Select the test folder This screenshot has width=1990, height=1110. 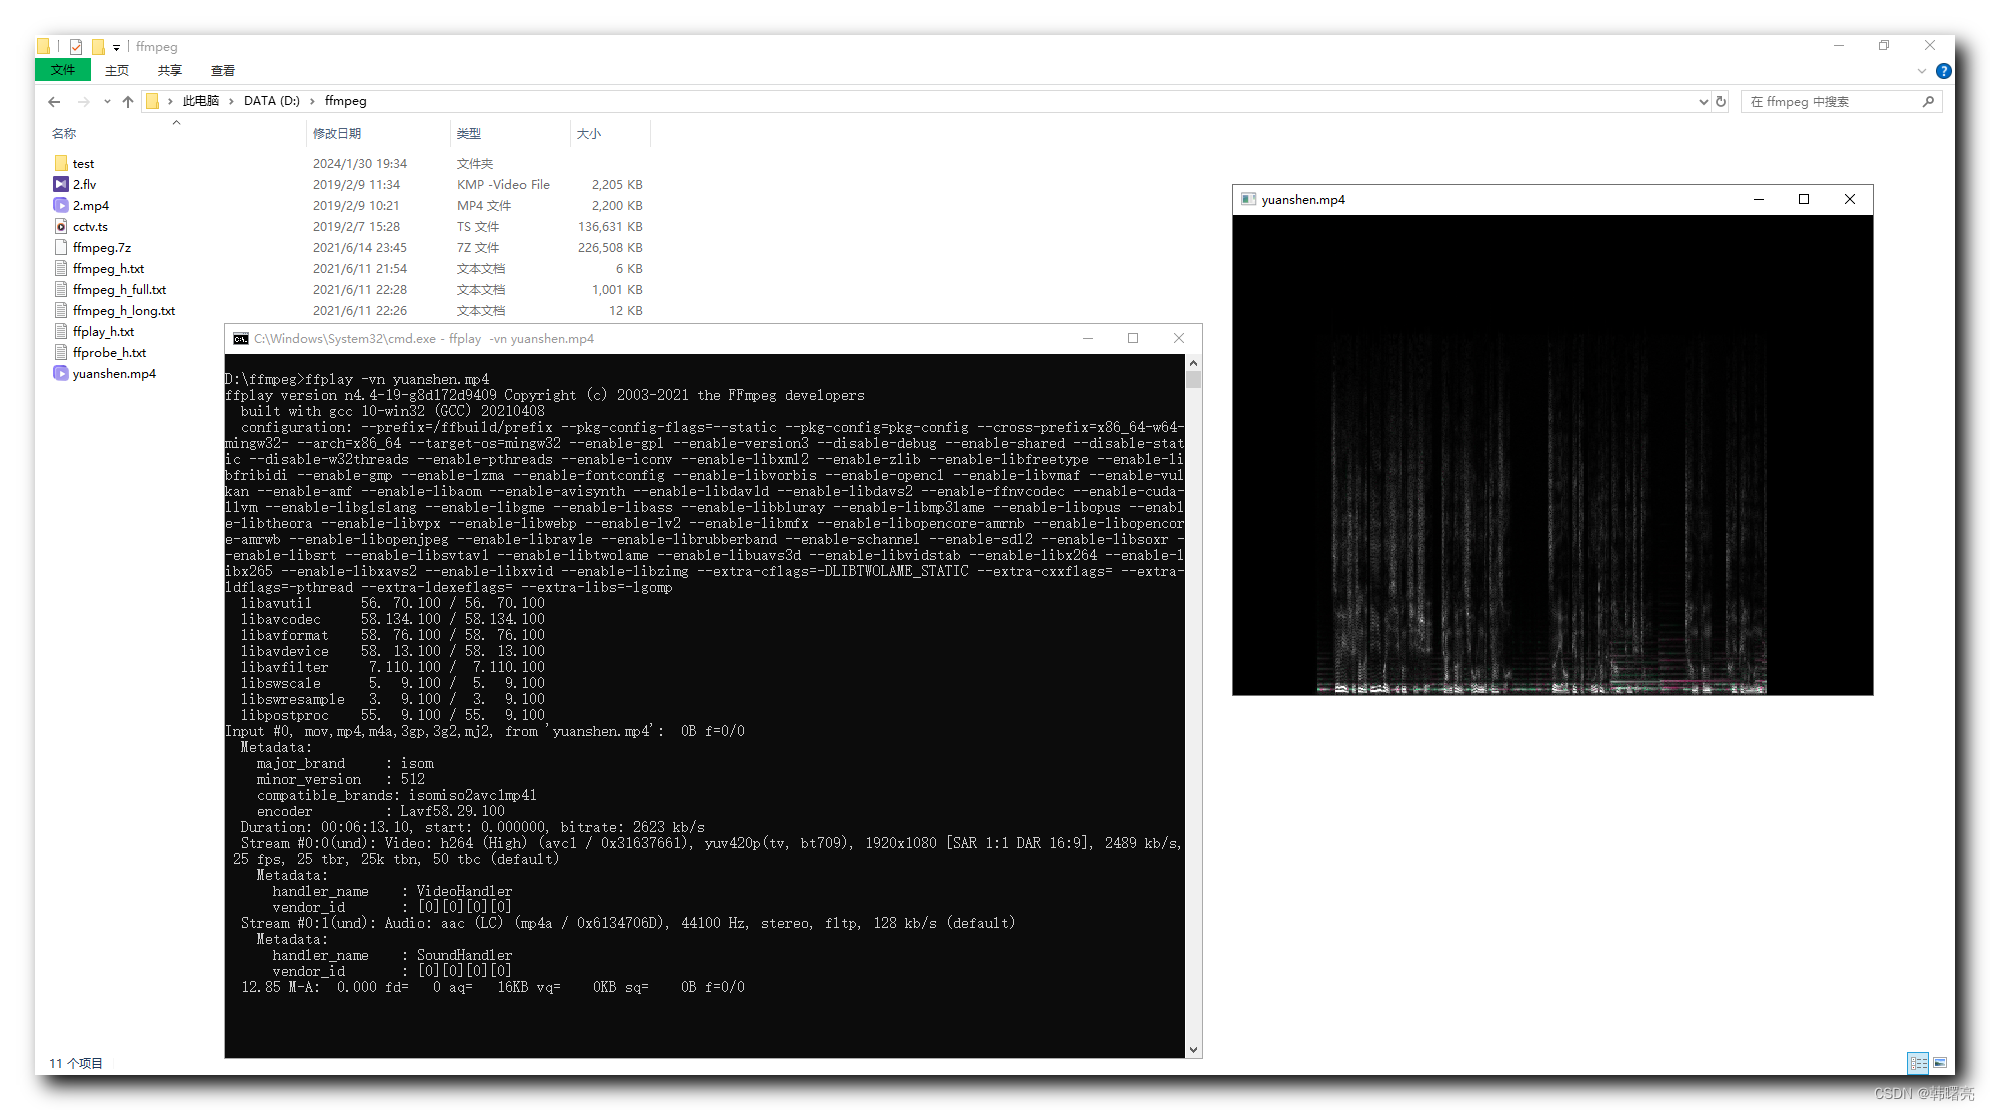click(83, 163)
